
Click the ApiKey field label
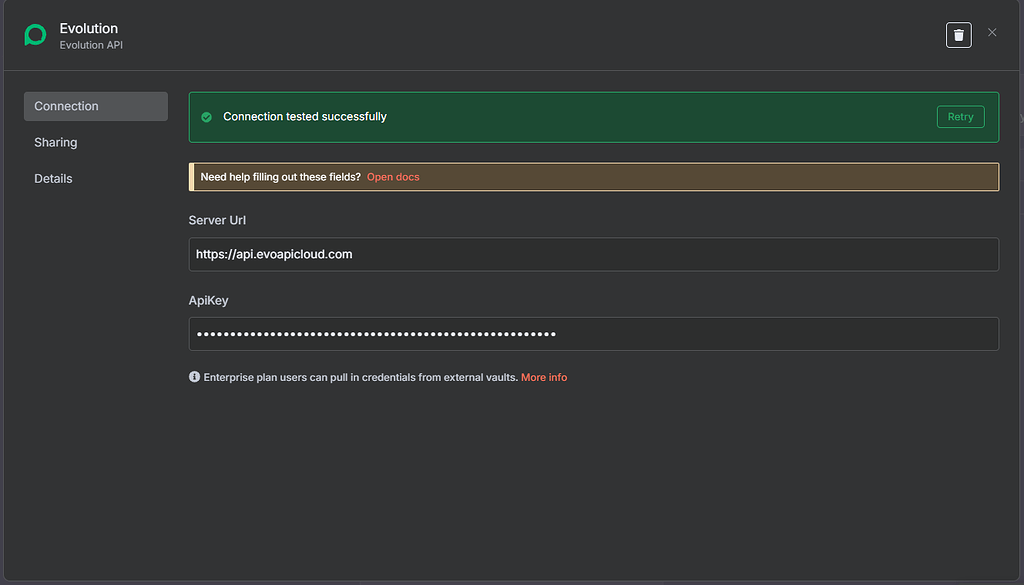[x=208, y=300]
